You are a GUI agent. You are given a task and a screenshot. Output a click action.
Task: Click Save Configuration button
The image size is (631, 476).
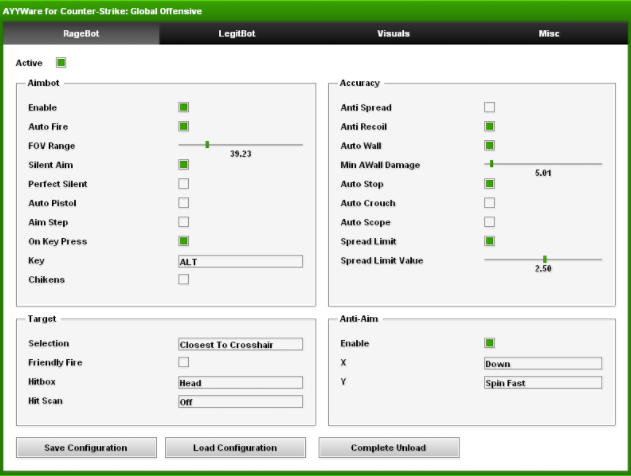tap(86, 447)
